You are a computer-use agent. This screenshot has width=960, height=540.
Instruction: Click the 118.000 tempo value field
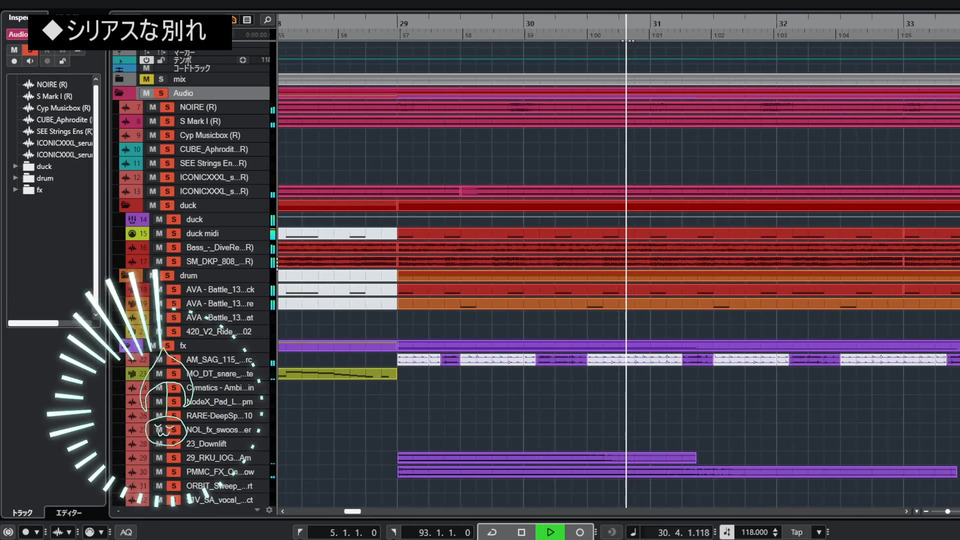coord(755,532)
